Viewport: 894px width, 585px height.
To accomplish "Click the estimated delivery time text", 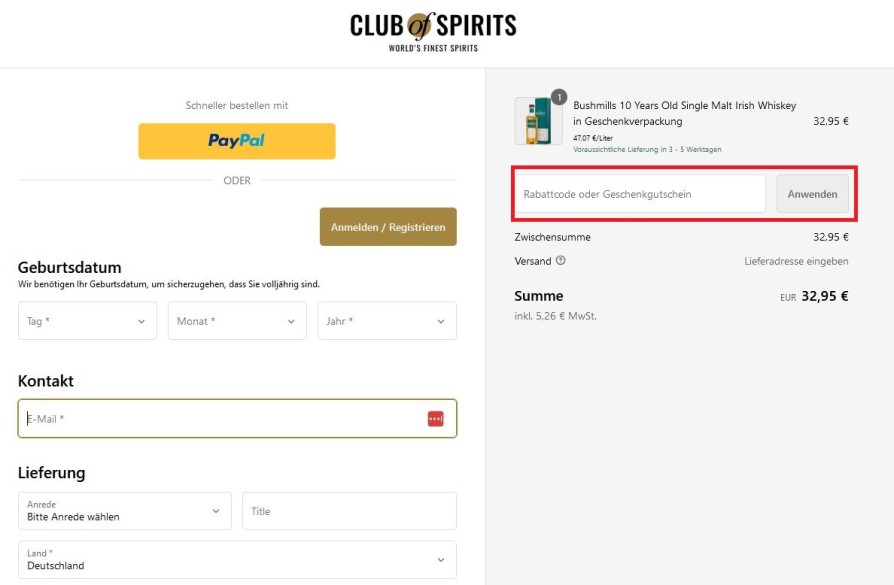I will point(647,149).
